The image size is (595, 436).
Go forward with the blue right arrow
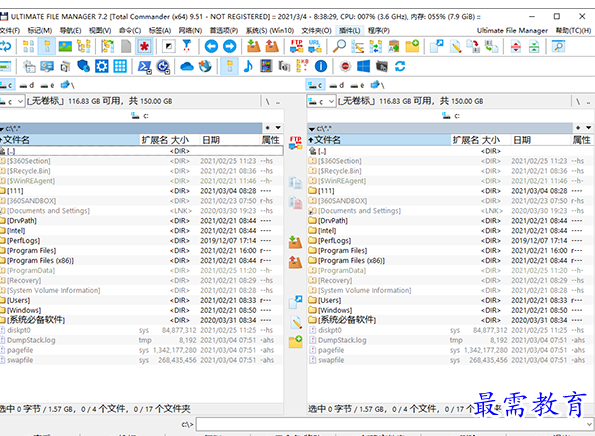tap(230, 46)
